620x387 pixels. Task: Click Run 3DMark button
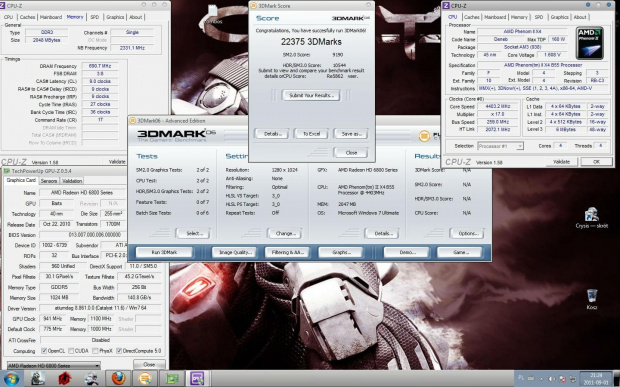(164, 252)
